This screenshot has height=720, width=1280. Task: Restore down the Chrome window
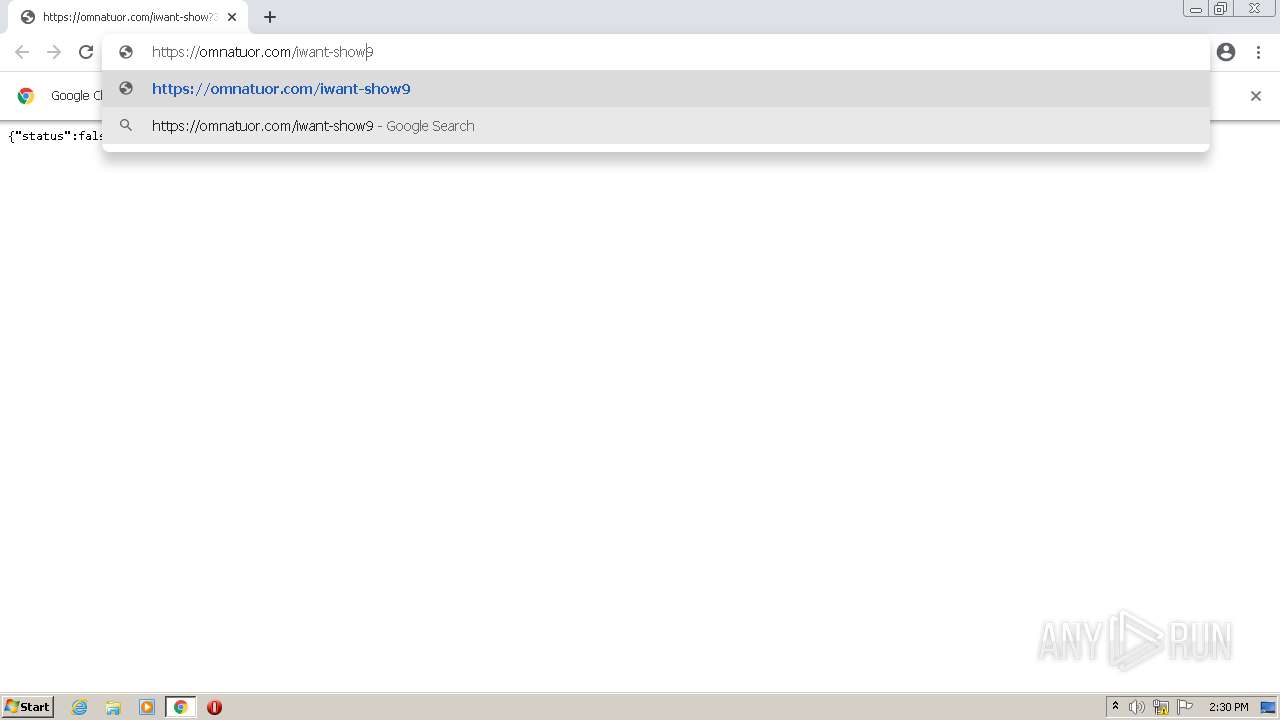click(1222, 9)
